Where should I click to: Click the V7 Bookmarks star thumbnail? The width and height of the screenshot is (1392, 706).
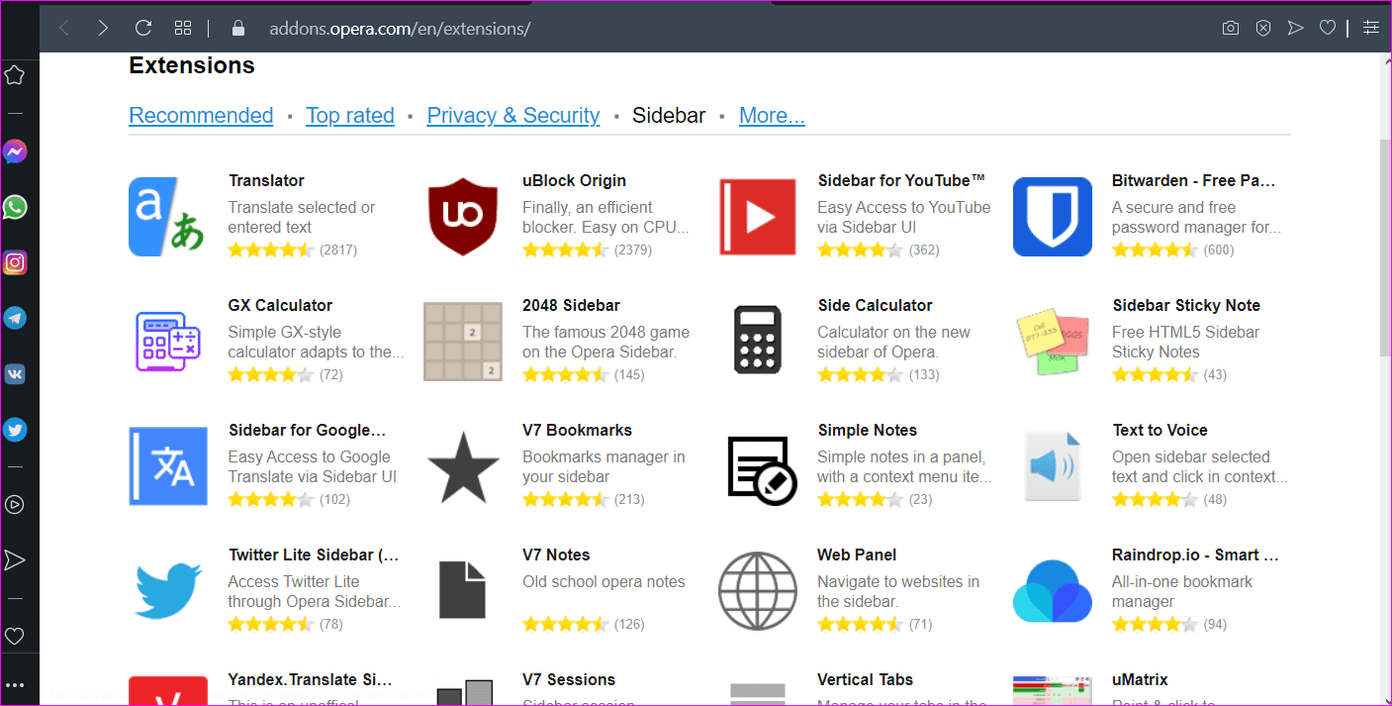(x=463, y=467)
